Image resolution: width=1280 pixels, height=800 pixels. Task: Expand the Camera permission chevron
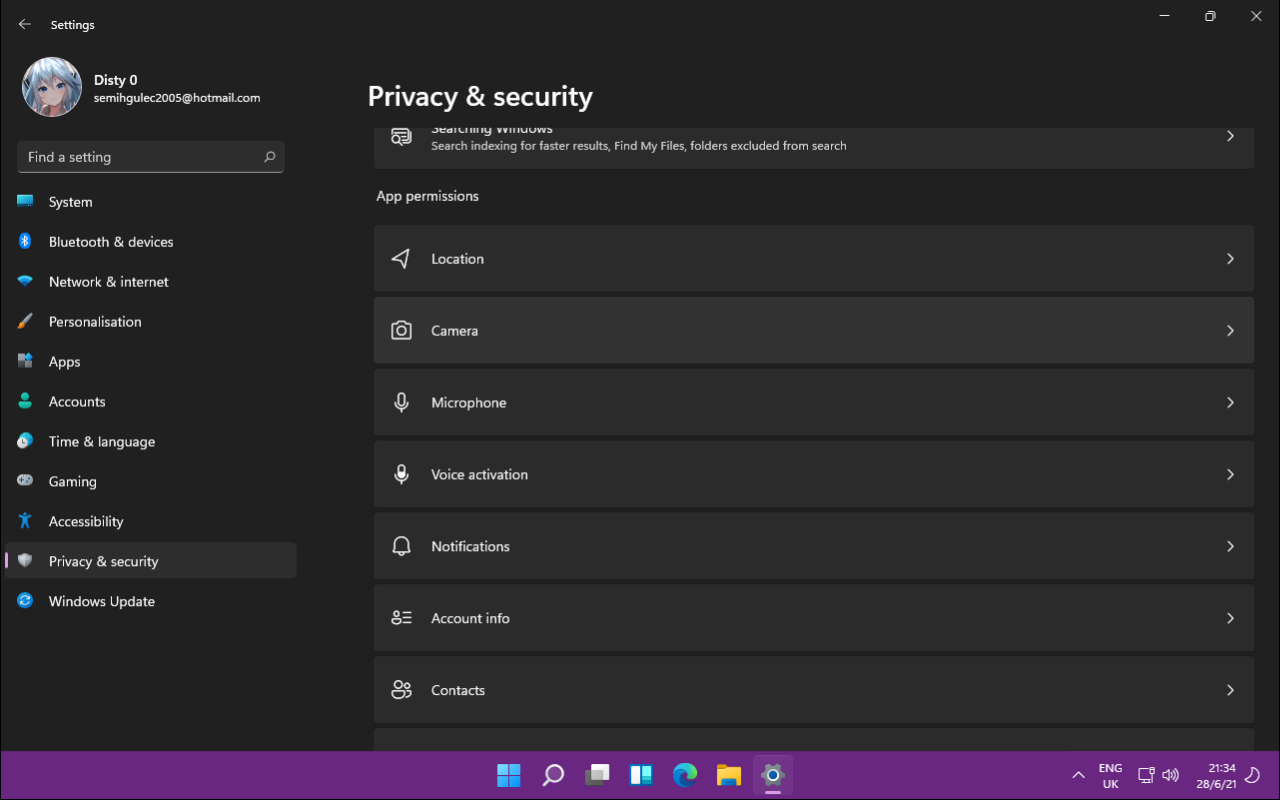1231,331
